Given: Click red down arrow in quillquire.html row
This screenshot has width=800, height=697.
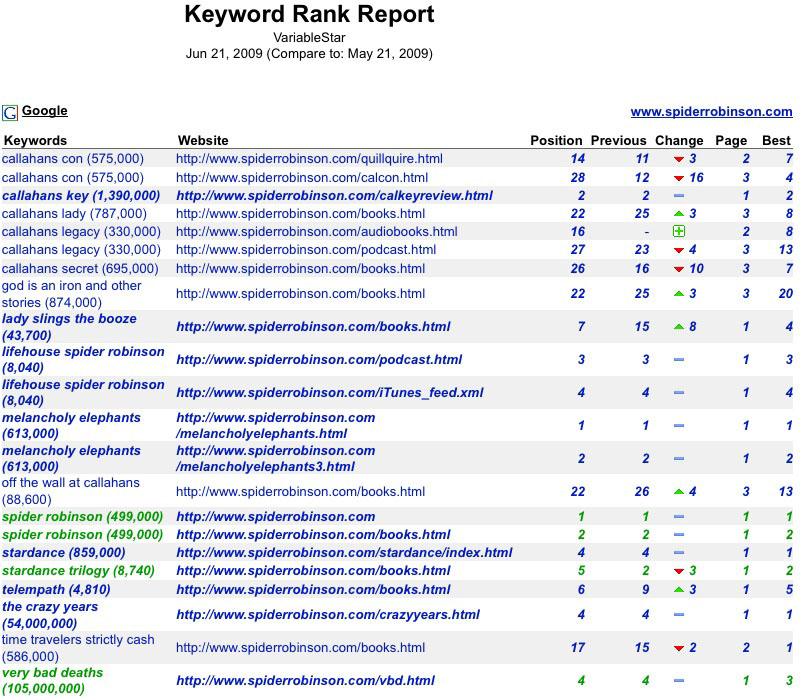Looking at the screenshot, I should point(679,159).
